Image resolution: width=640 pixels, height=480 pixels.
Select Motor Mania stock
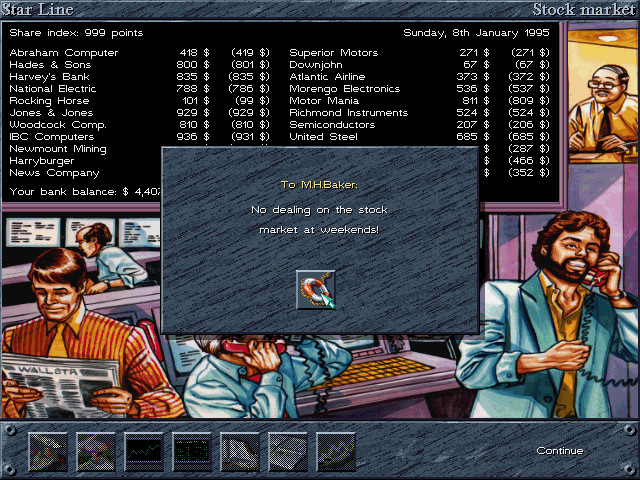(419, 100)
